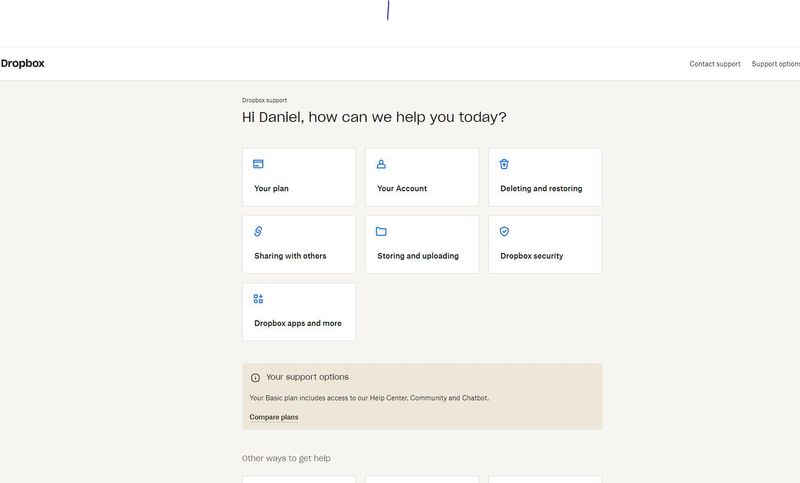Go to Dropbox home via the logo
800x483 pixels.
click(22, 63)
